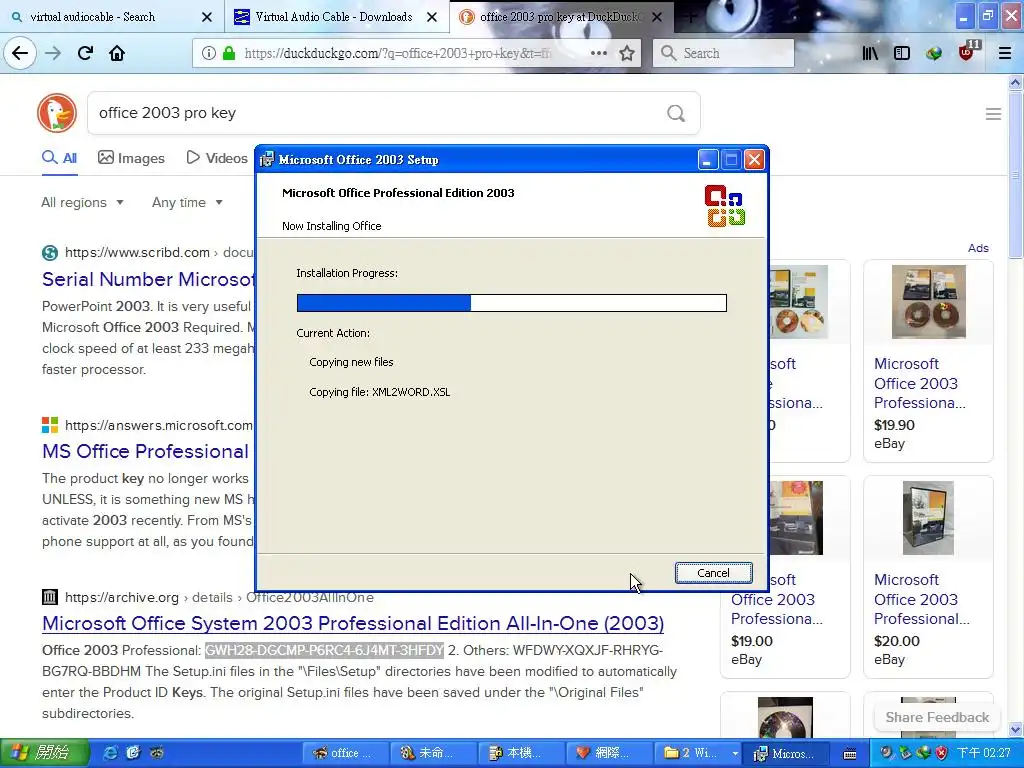The image size is (1024, 768).
Task: Open the uBlock Origin shield icon
Action: point(968,52)
